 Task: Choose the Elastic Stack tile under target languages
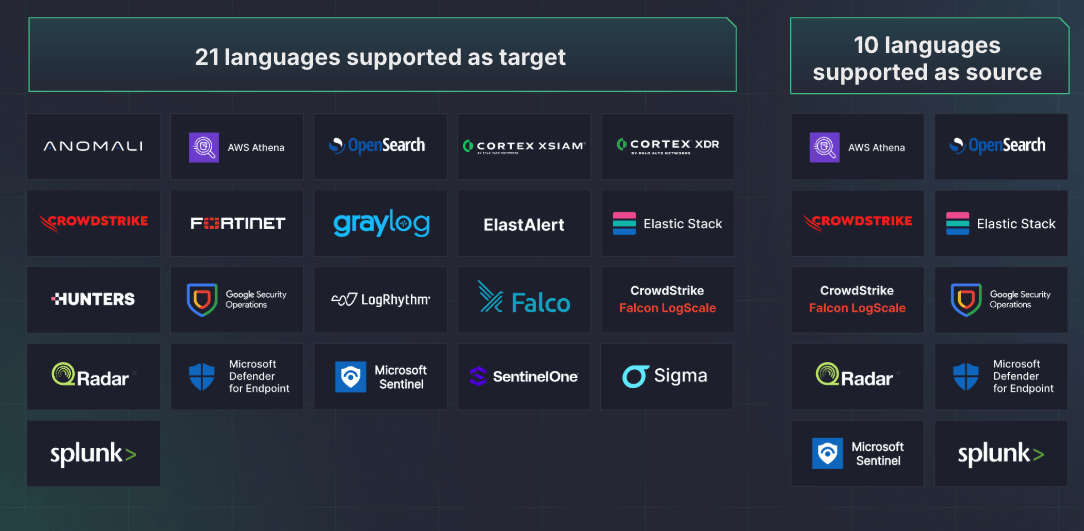pos(667,223)
